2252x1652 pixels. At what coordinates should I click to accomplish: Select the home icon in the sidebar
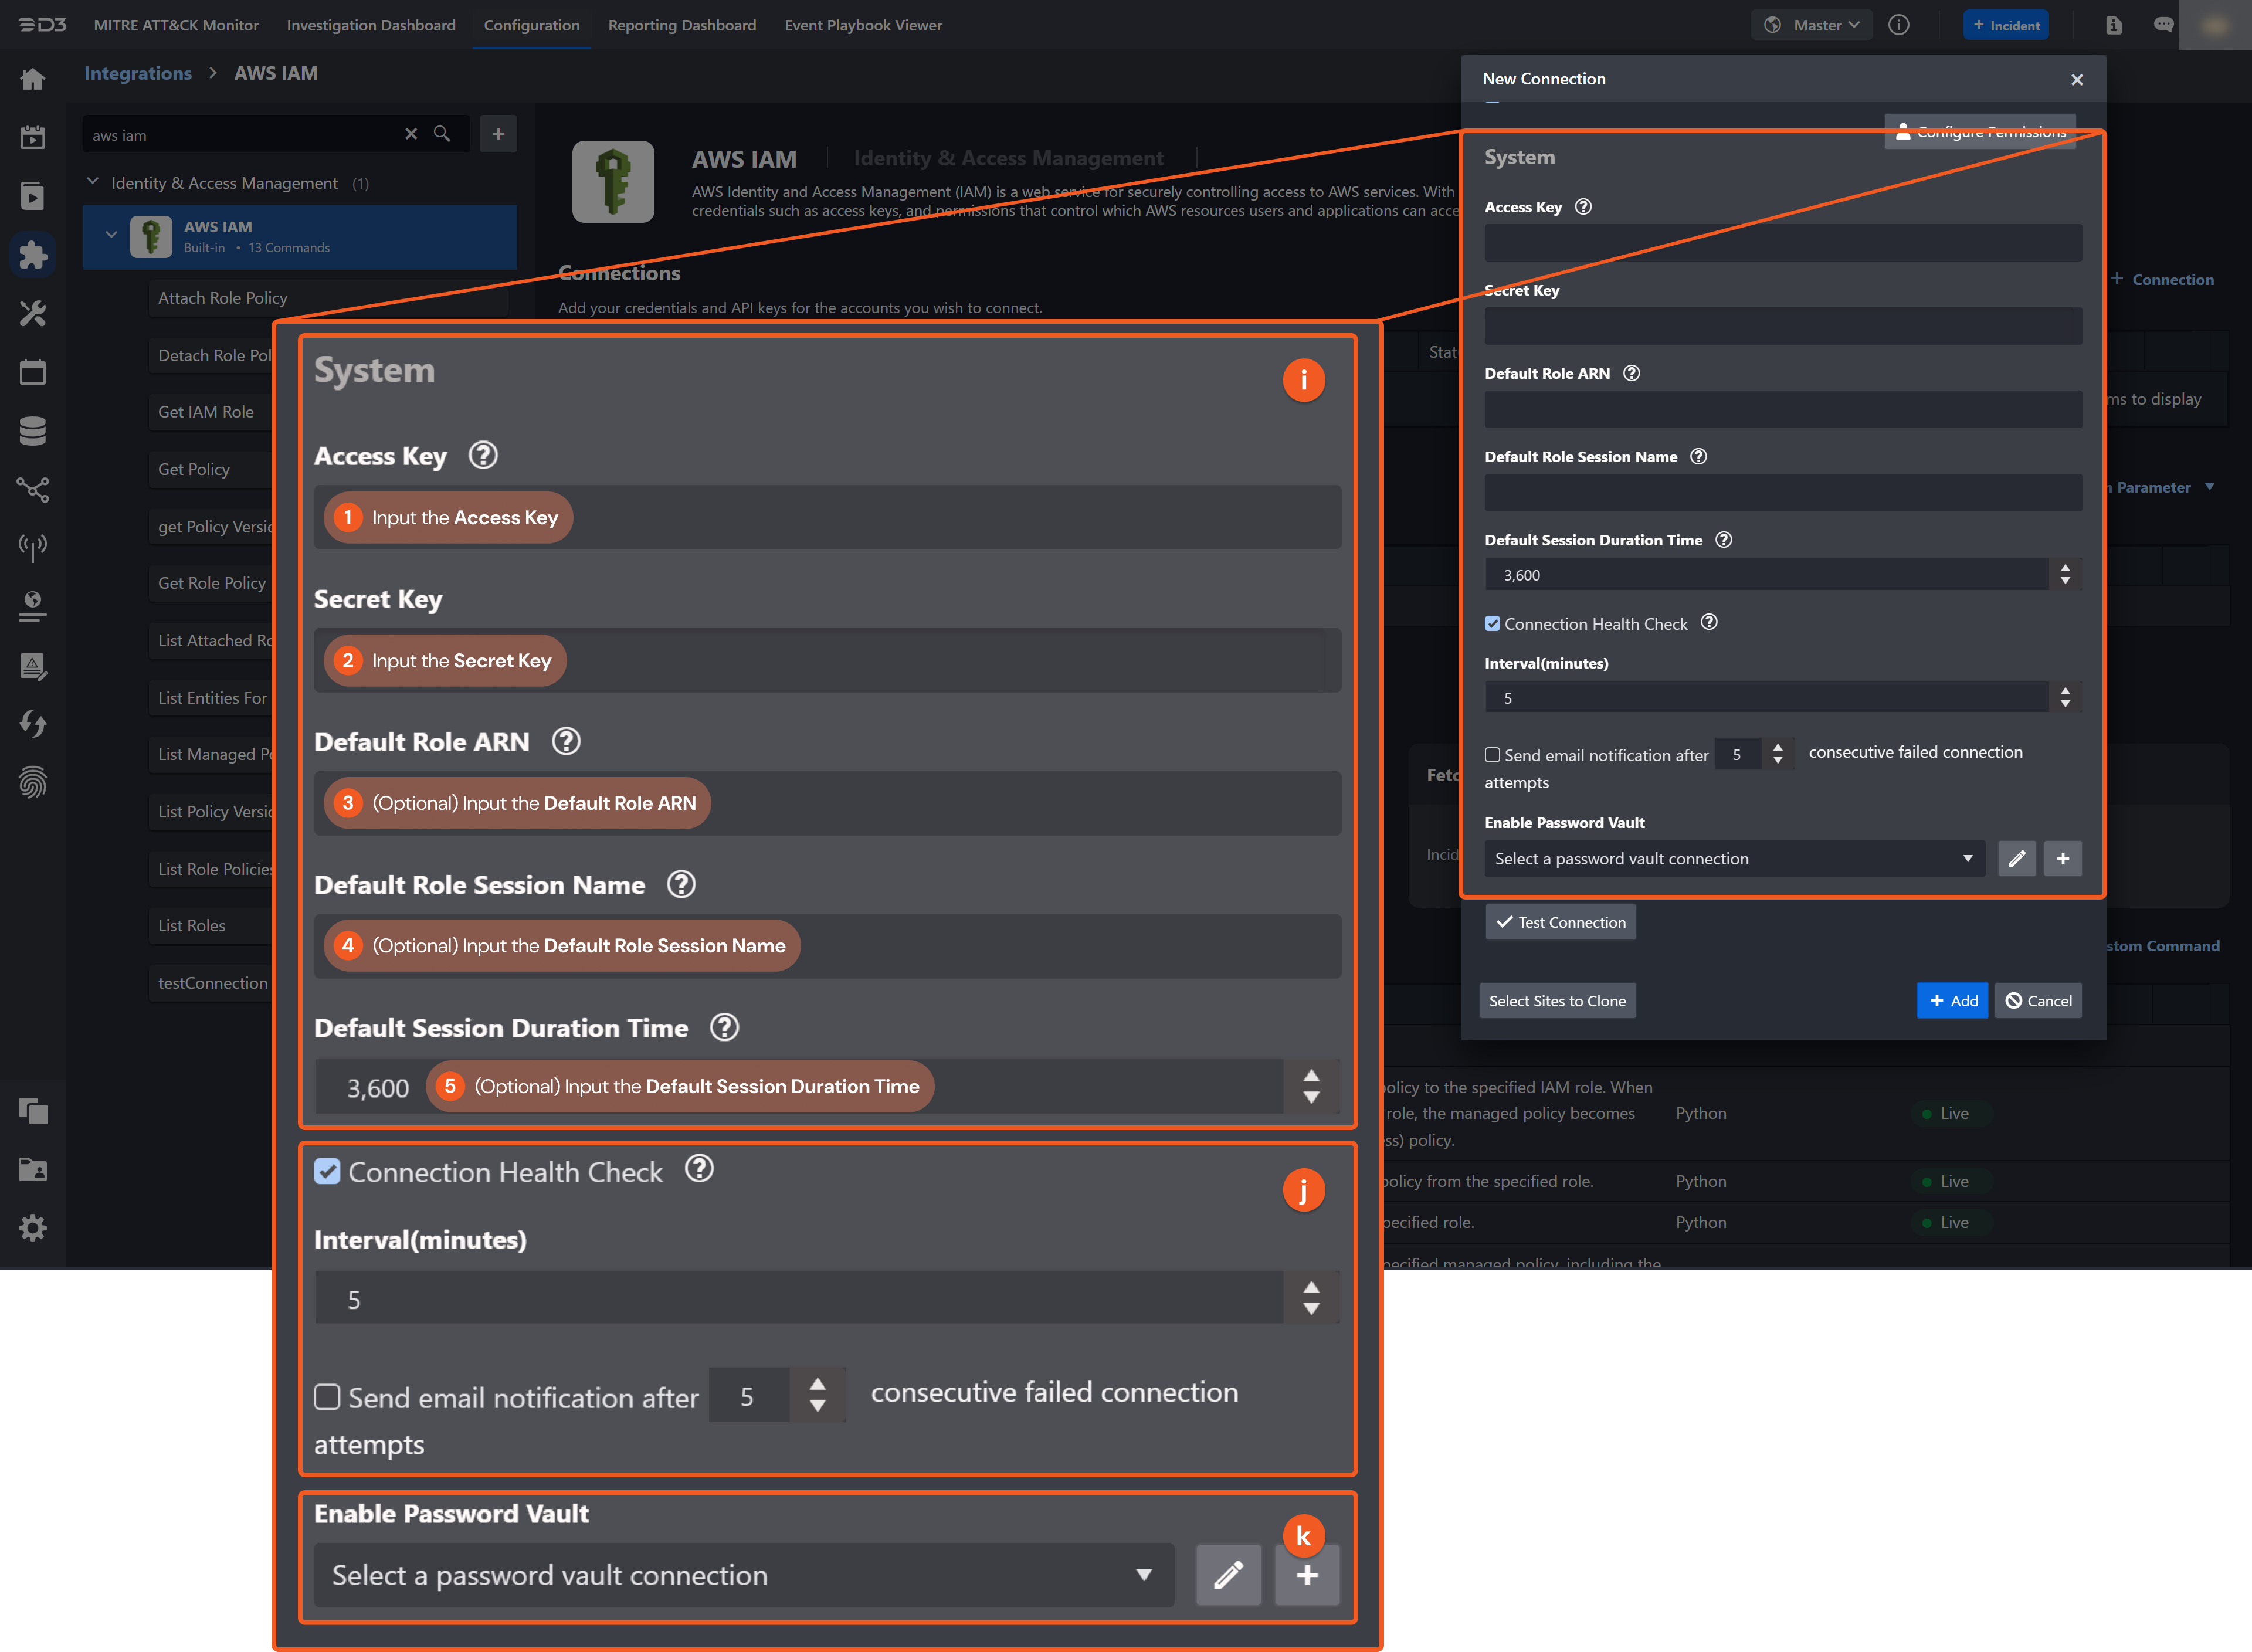coord(33,79)
